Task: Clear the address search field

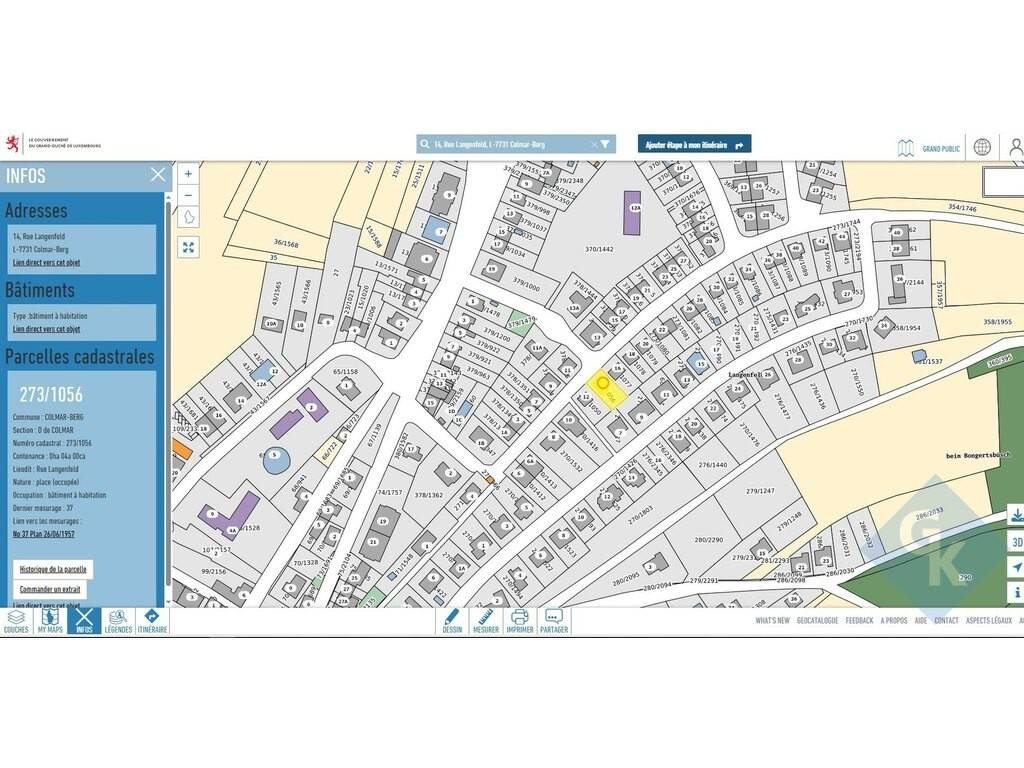Action: pos(594,145)
